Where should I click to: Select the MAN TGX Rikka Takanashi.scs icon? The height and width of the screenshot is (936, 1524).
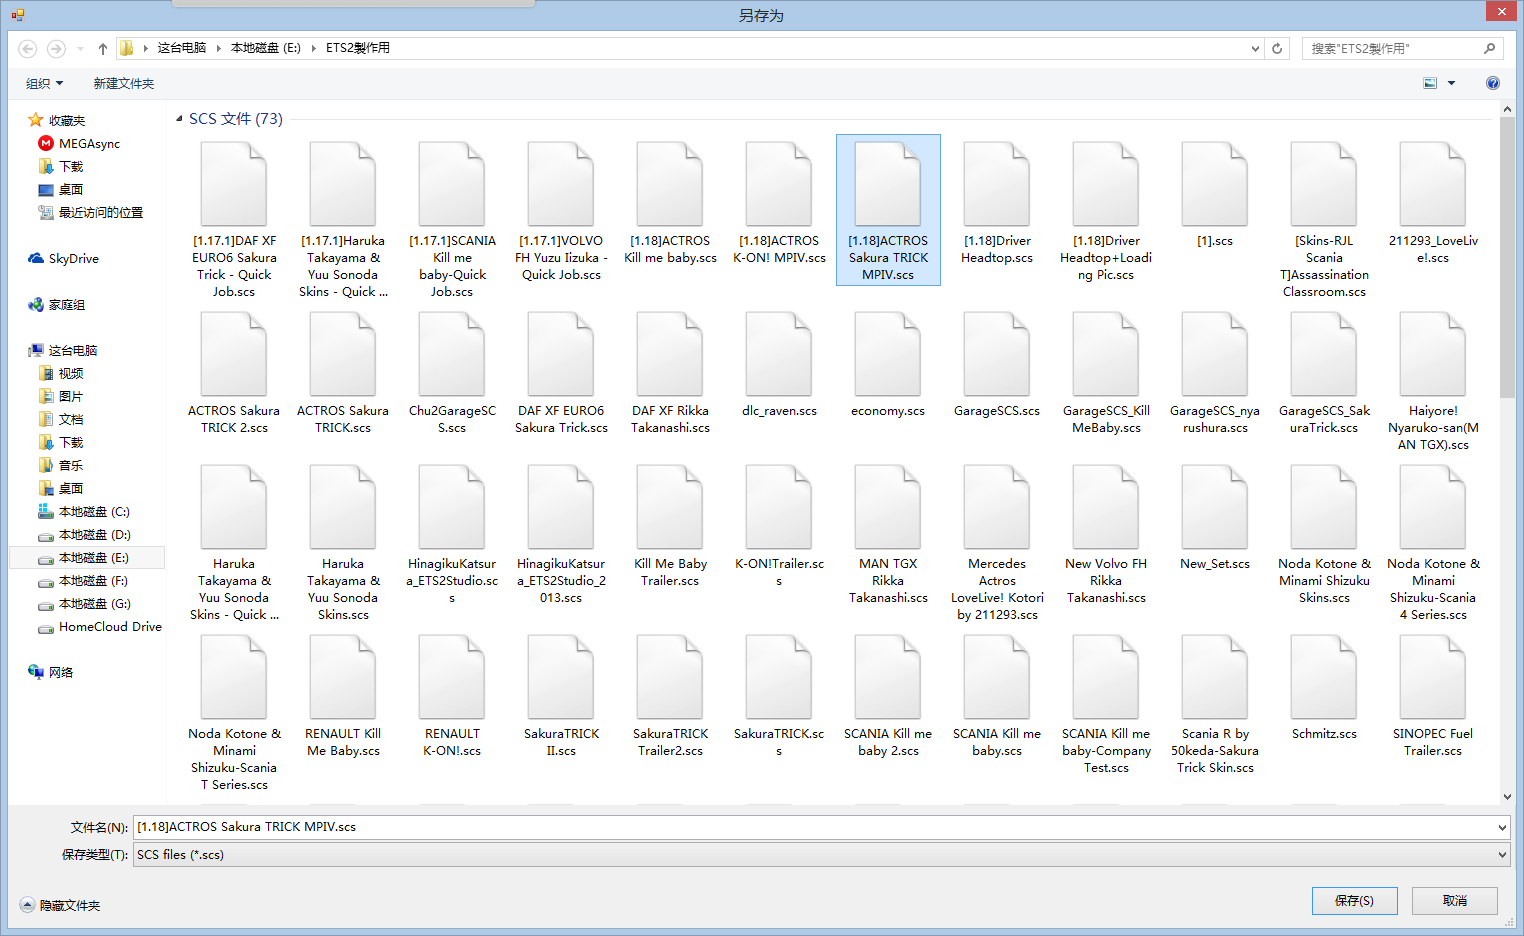coord(888,508)
